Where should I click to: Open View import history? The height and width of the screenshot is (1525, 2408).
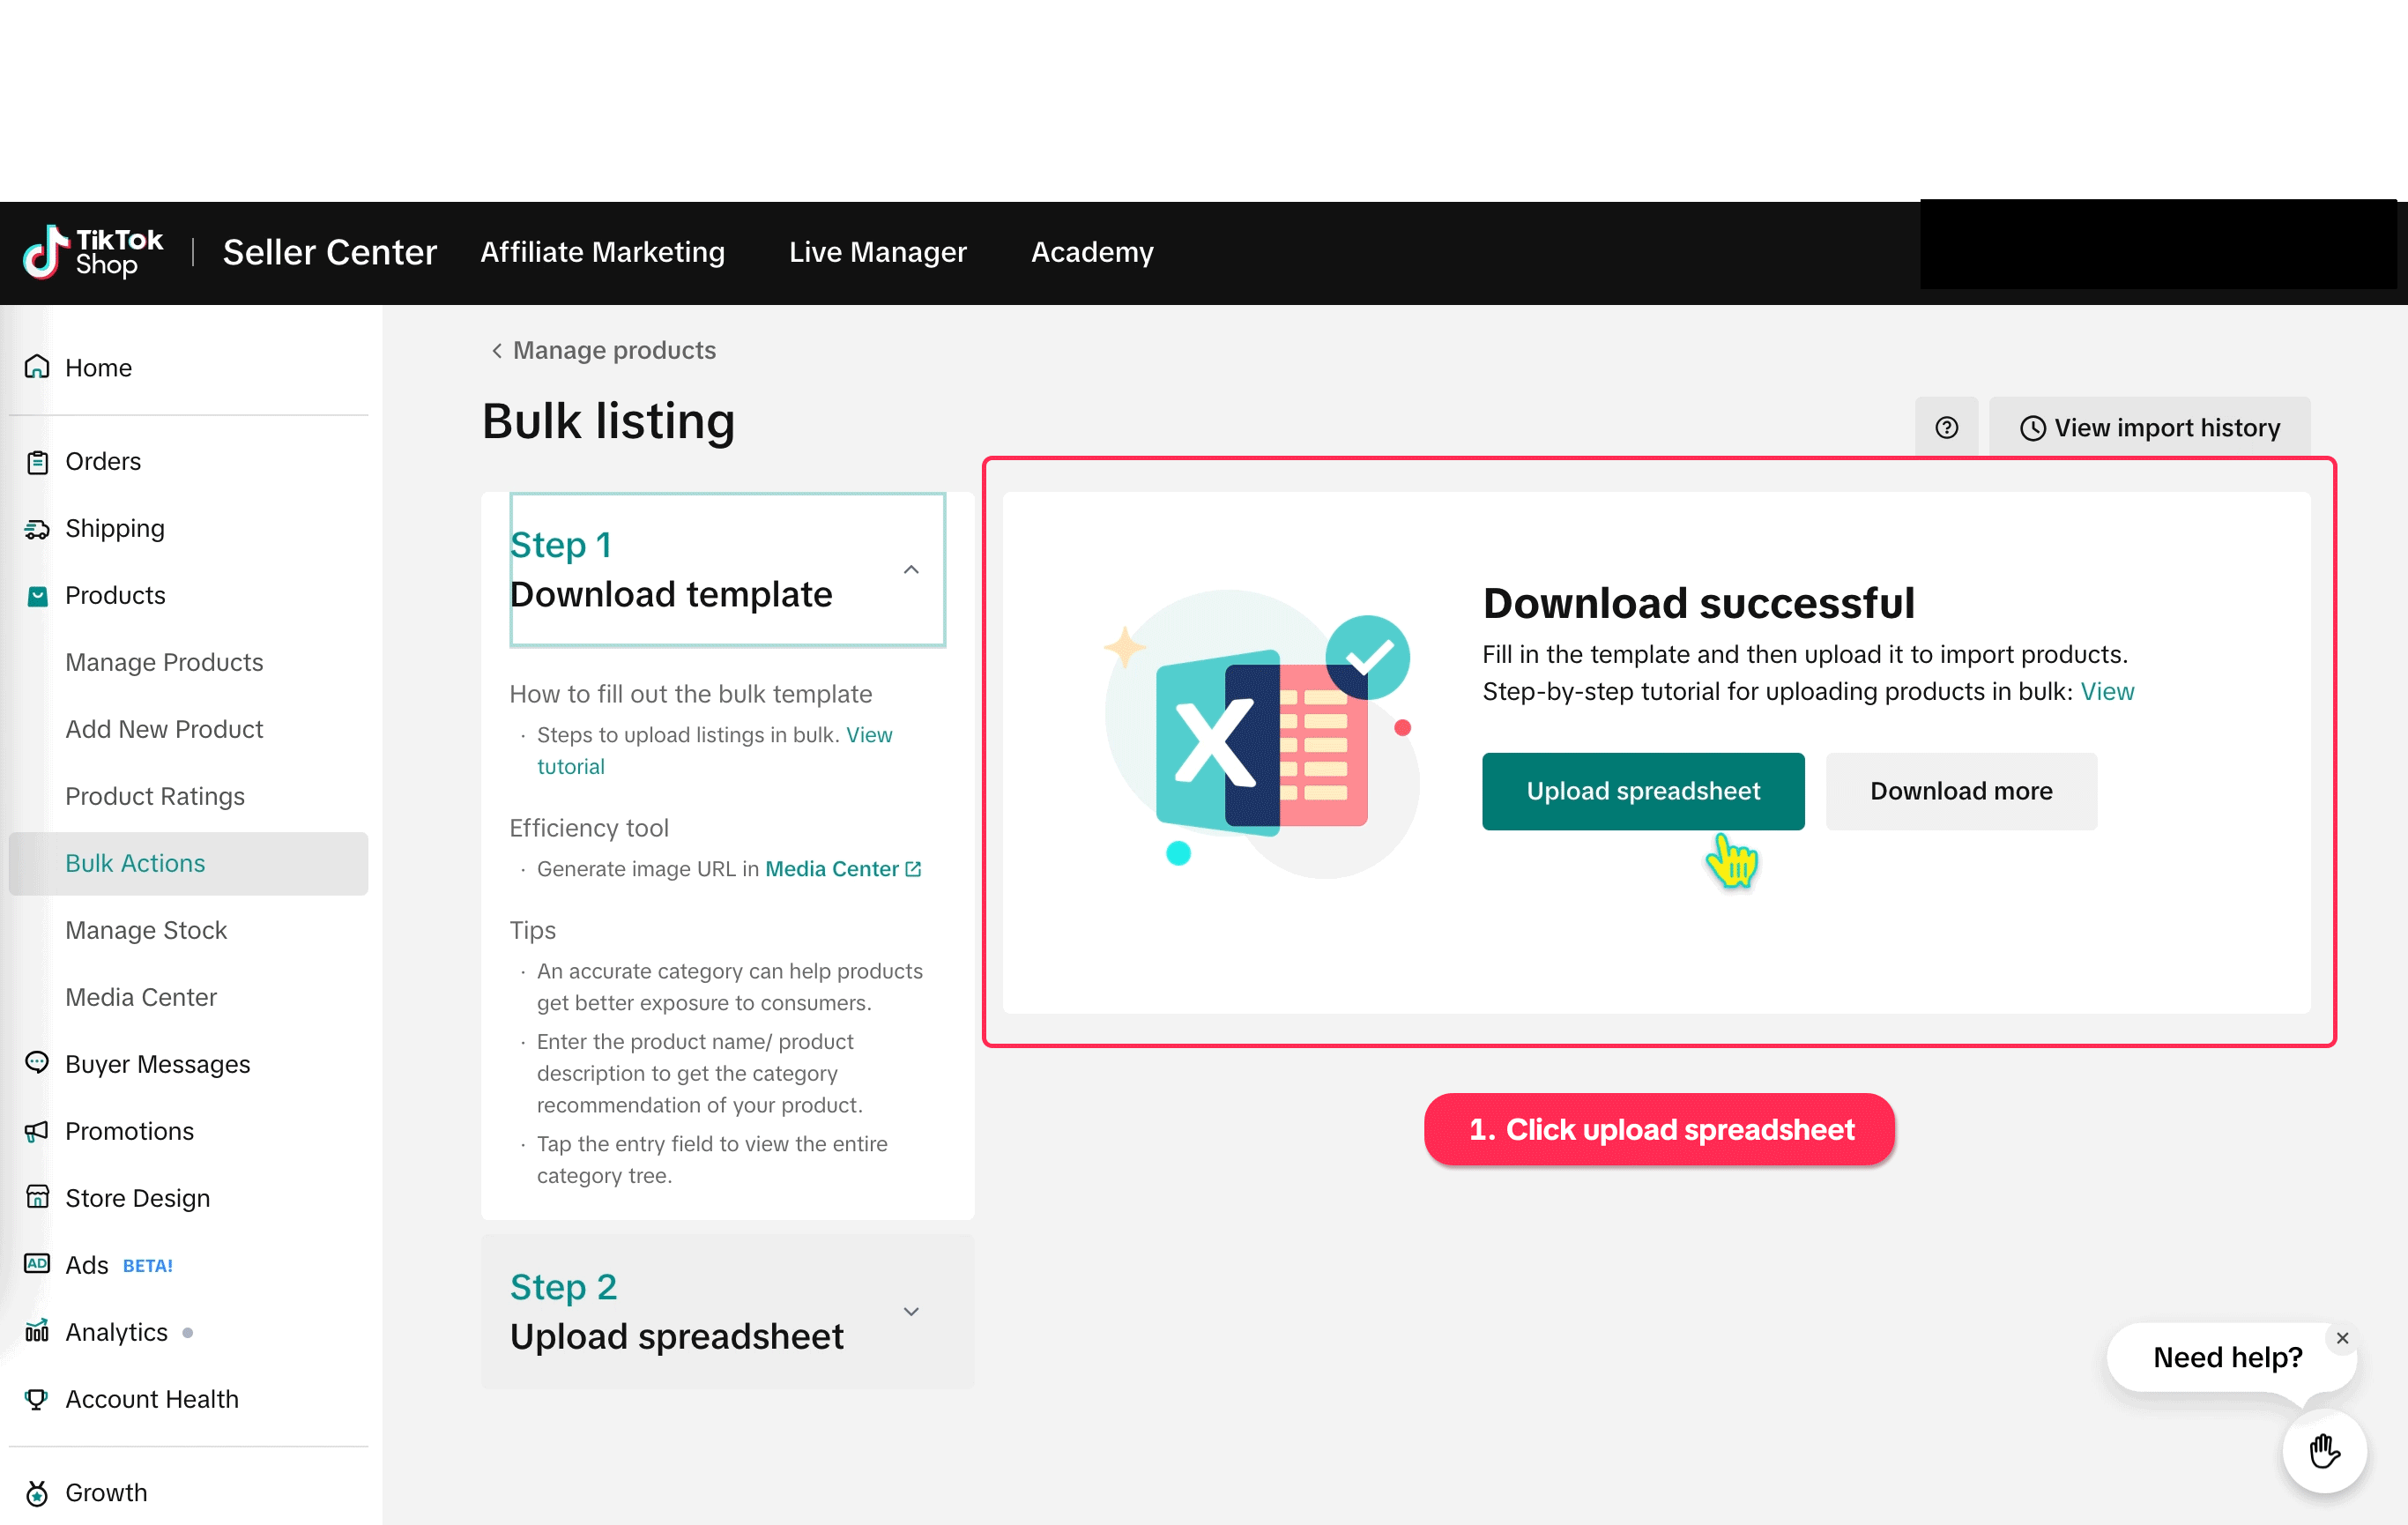pyautogui.click(x=2149, y=428)
